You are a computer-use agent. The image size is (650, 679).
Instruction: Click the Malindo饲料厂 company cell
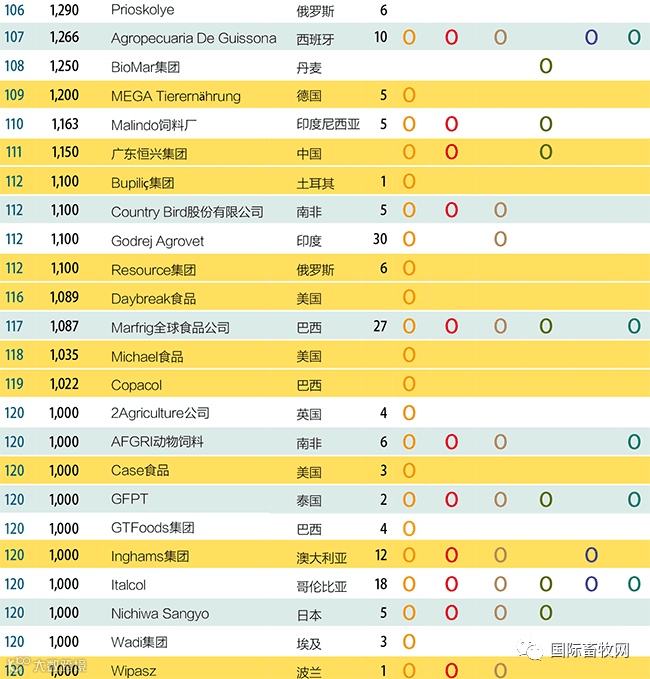[153, 125]
